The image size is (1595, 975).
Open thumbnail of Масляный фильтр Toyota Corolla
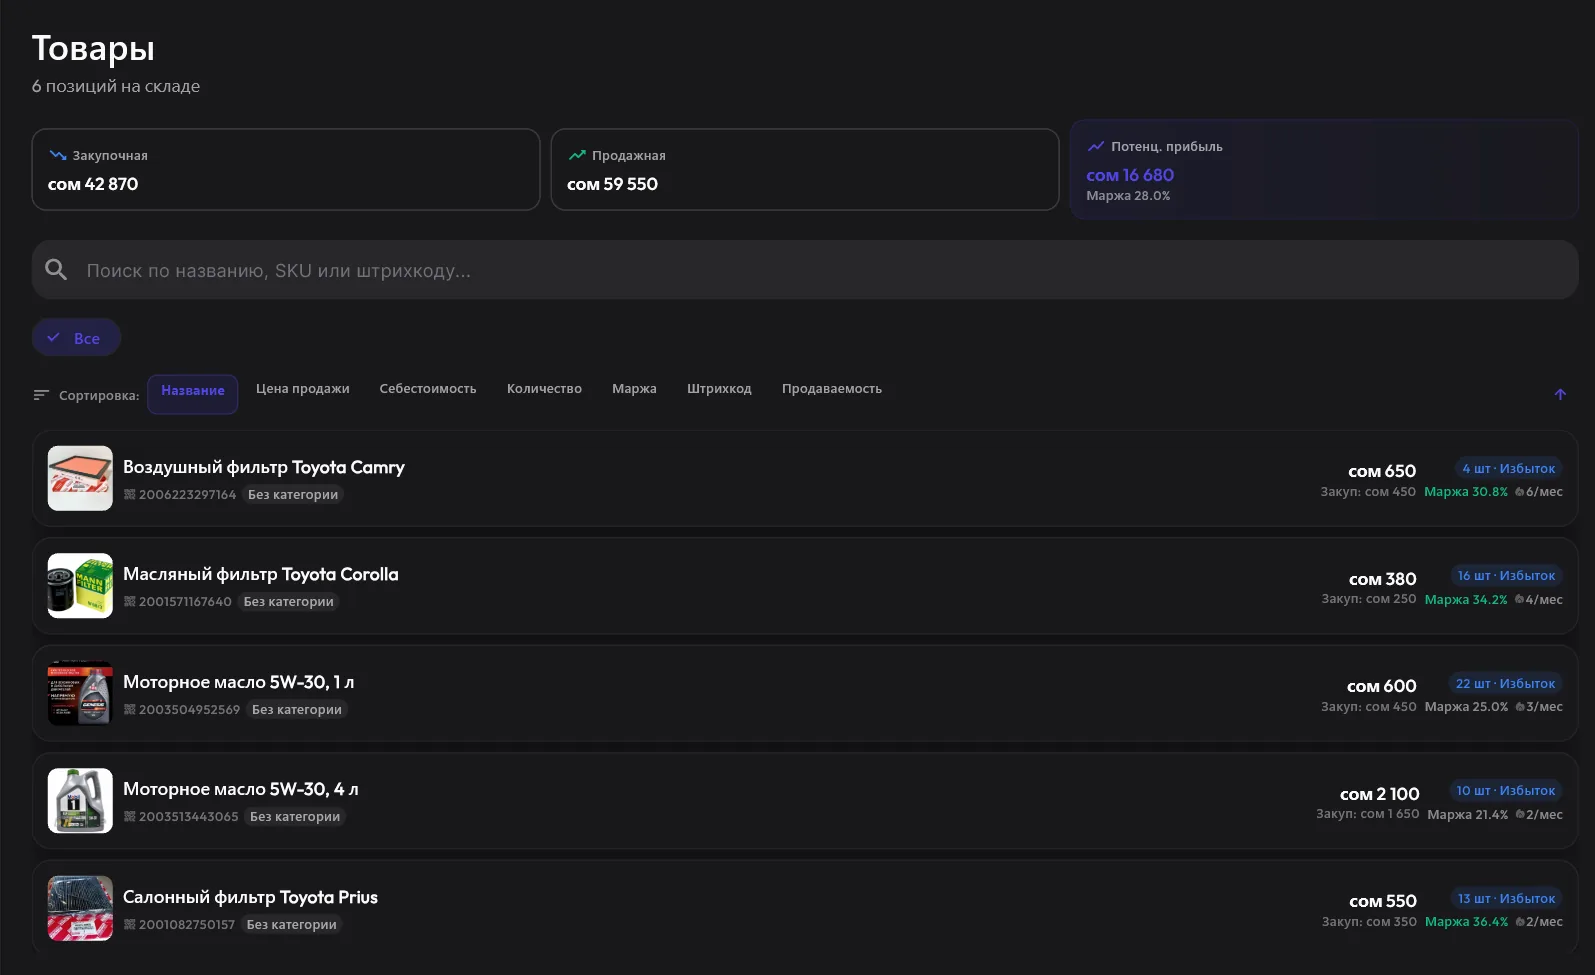pyautogui.click(x=80, y=586)
